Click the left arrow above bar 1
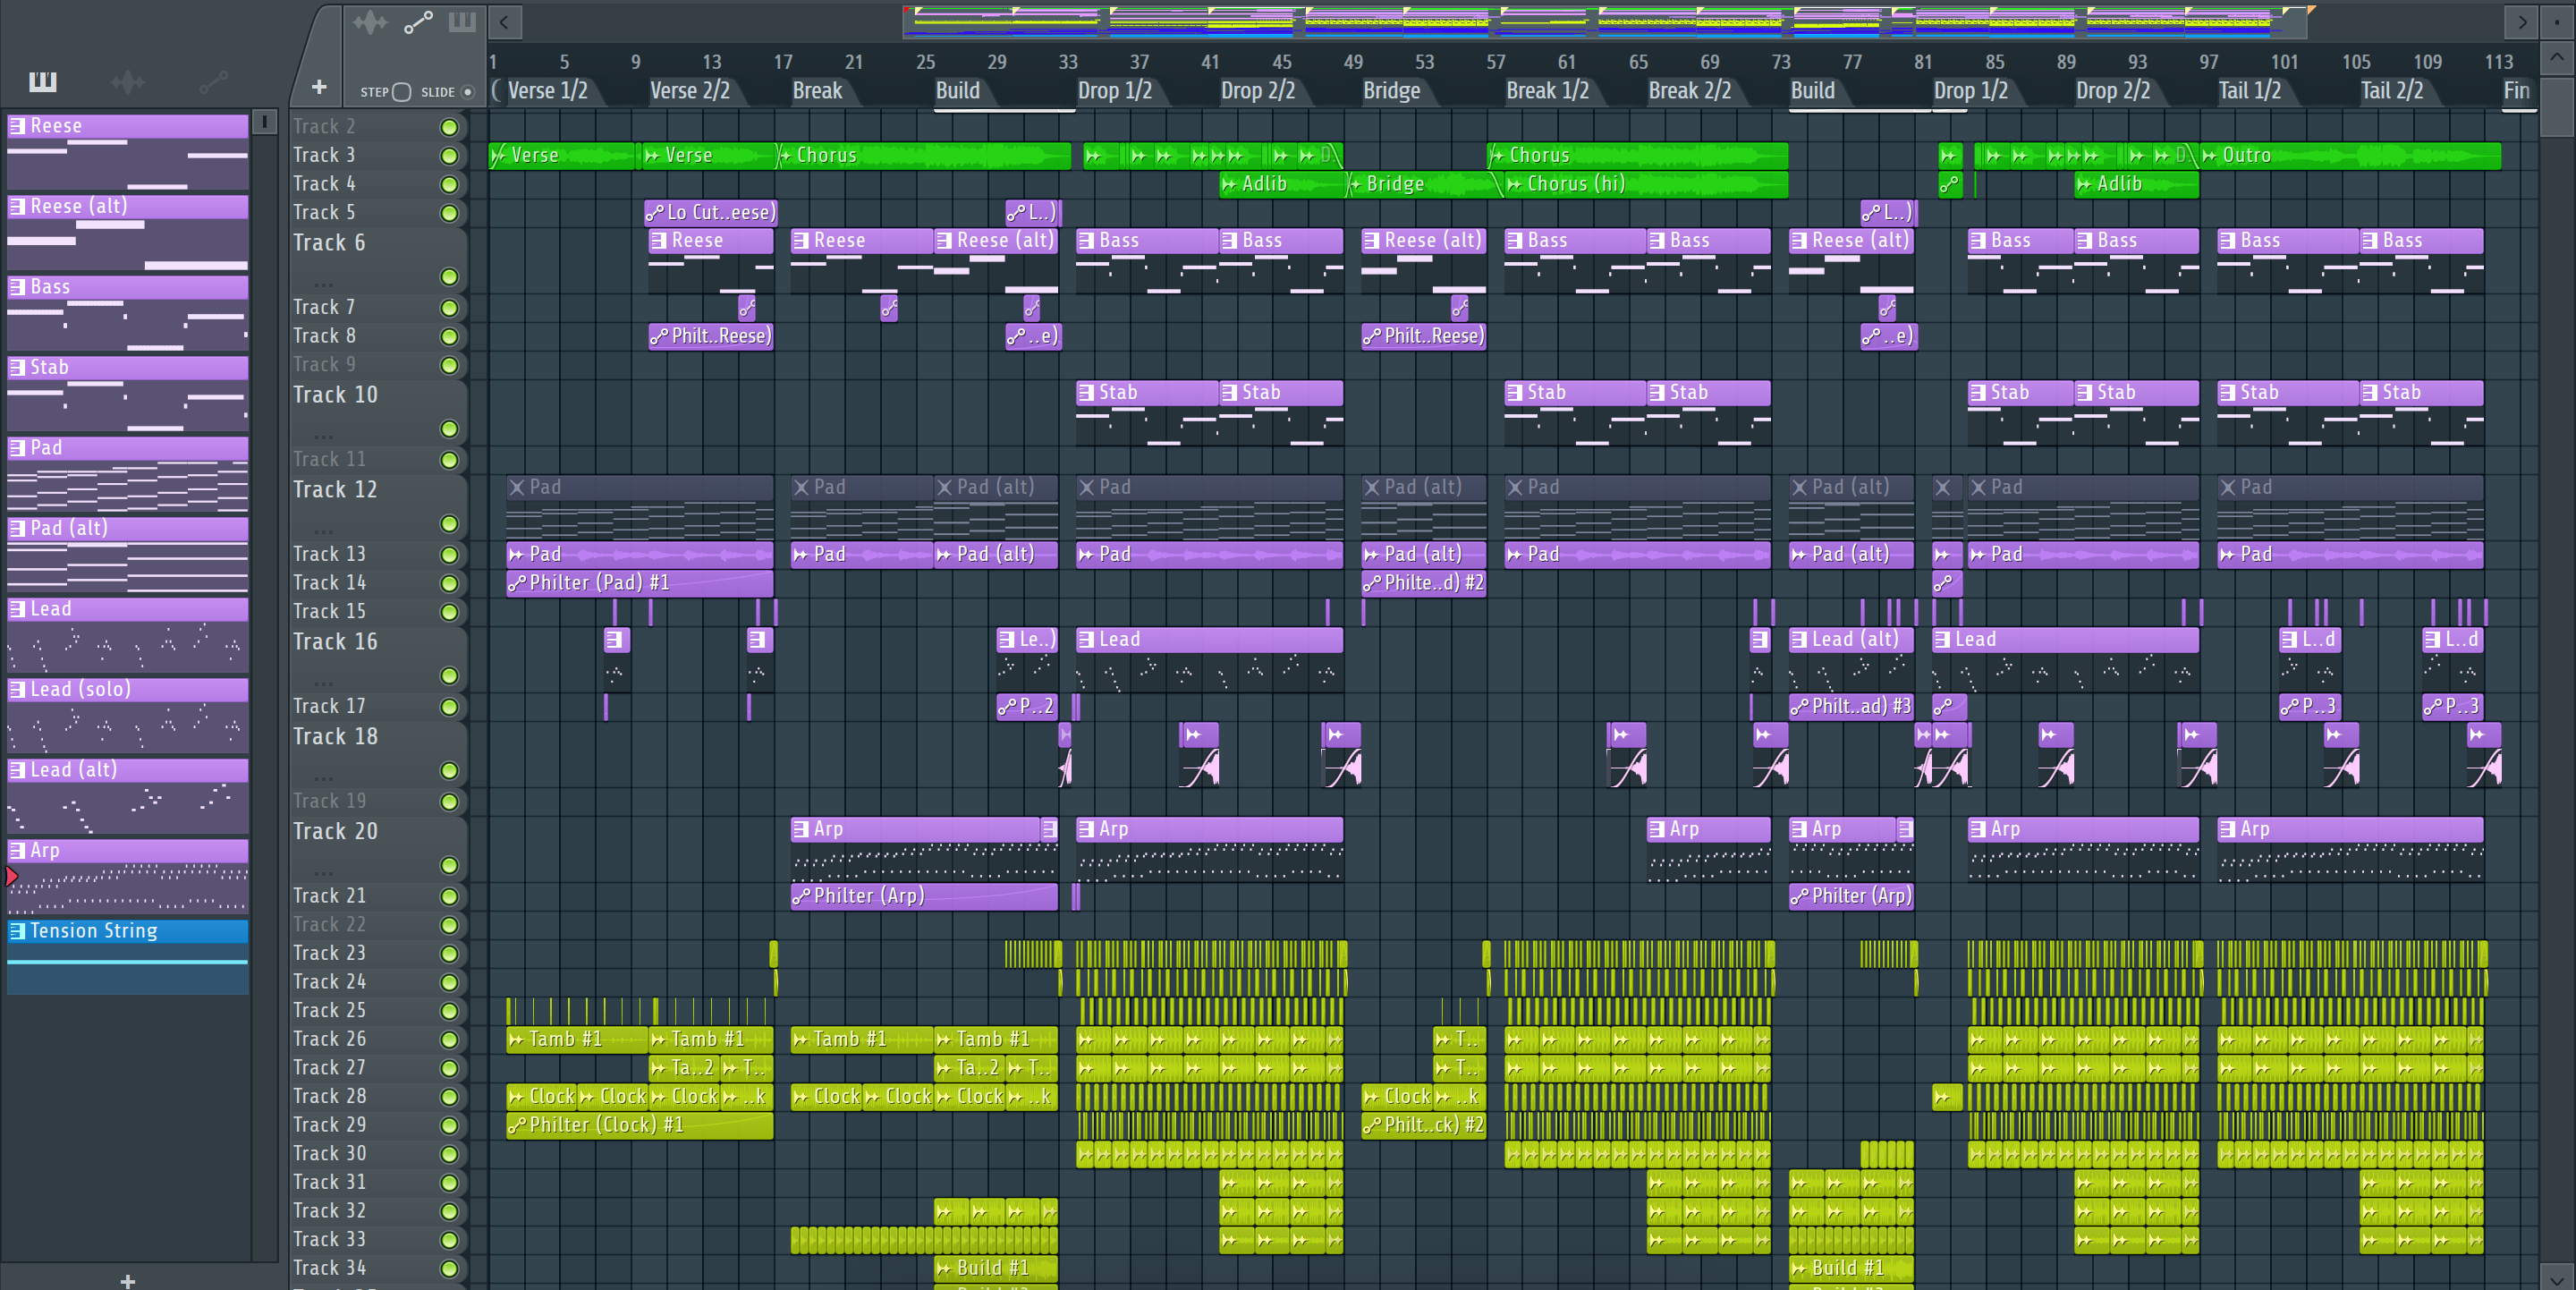Screen dimensions: 2576x1290 (504, 22)
